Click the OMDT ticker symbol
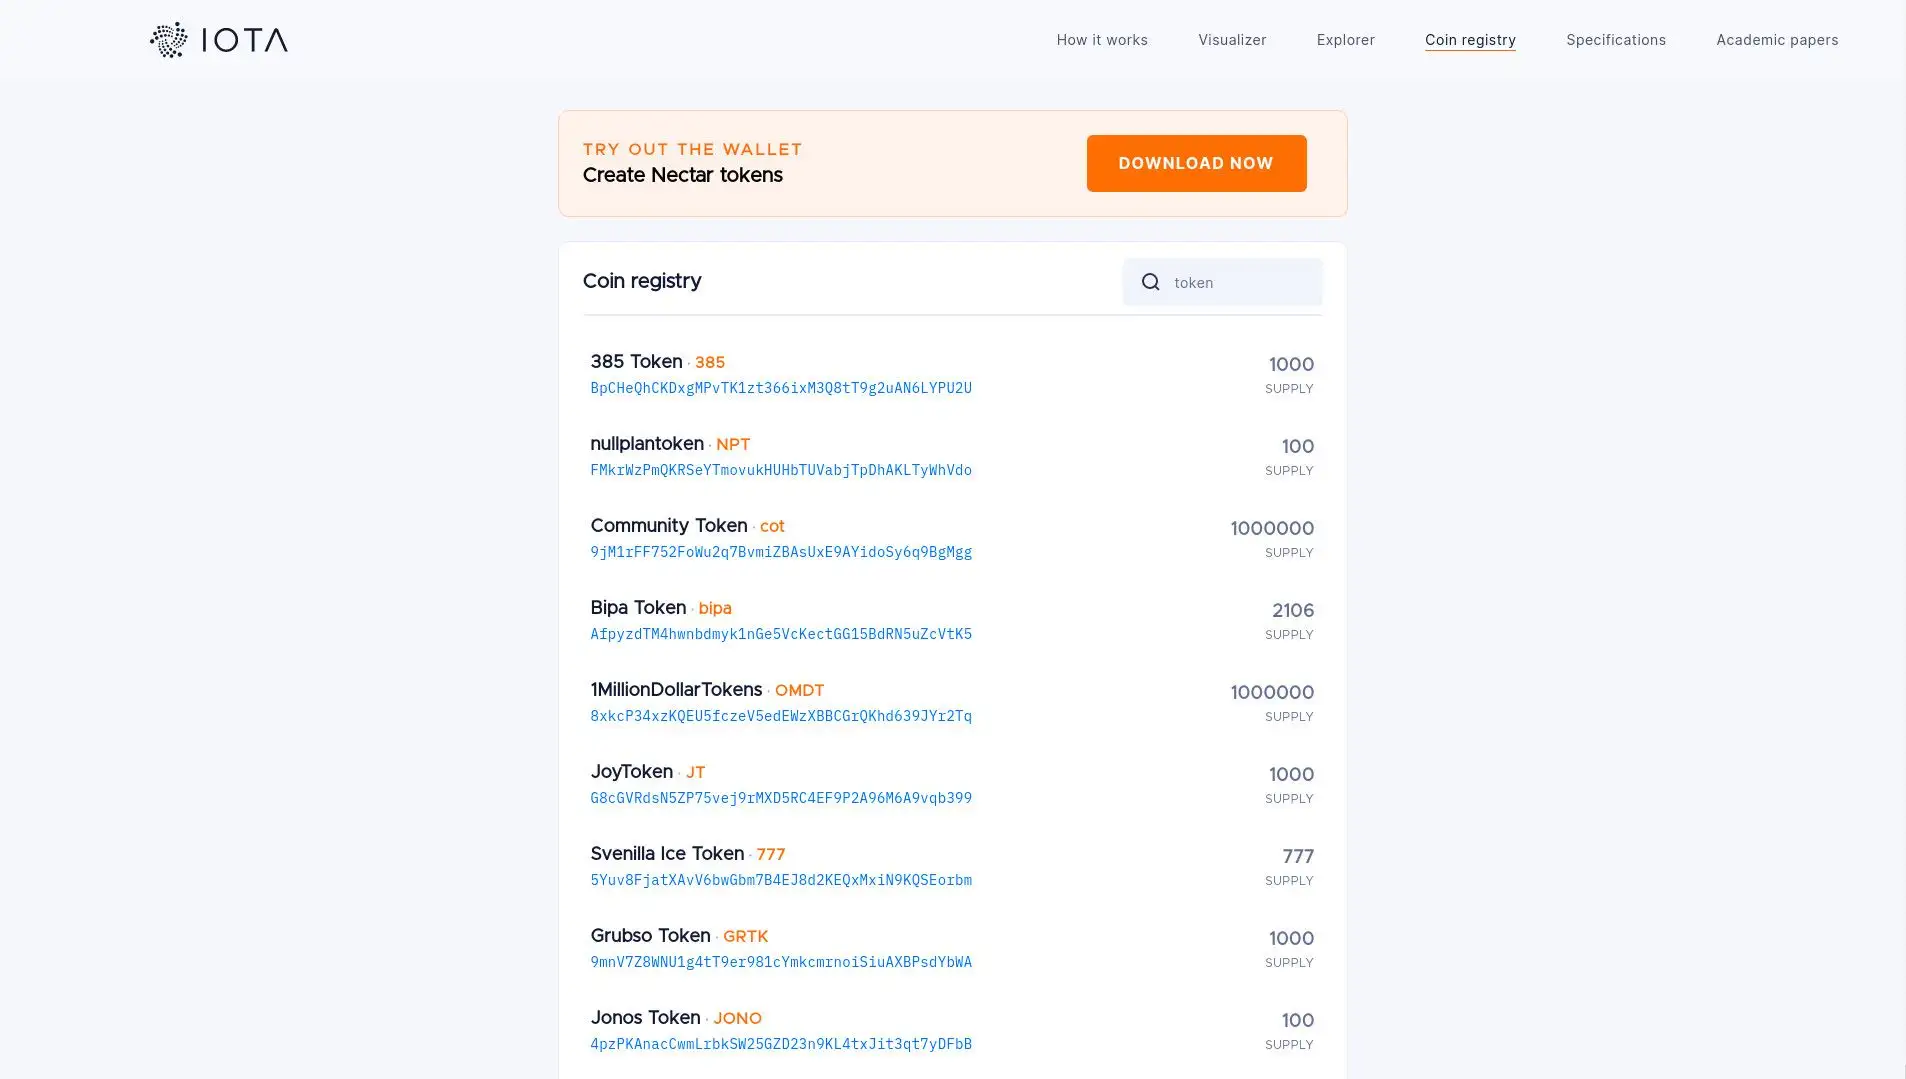This screenshot has width=1906, height=1079. 799,691
